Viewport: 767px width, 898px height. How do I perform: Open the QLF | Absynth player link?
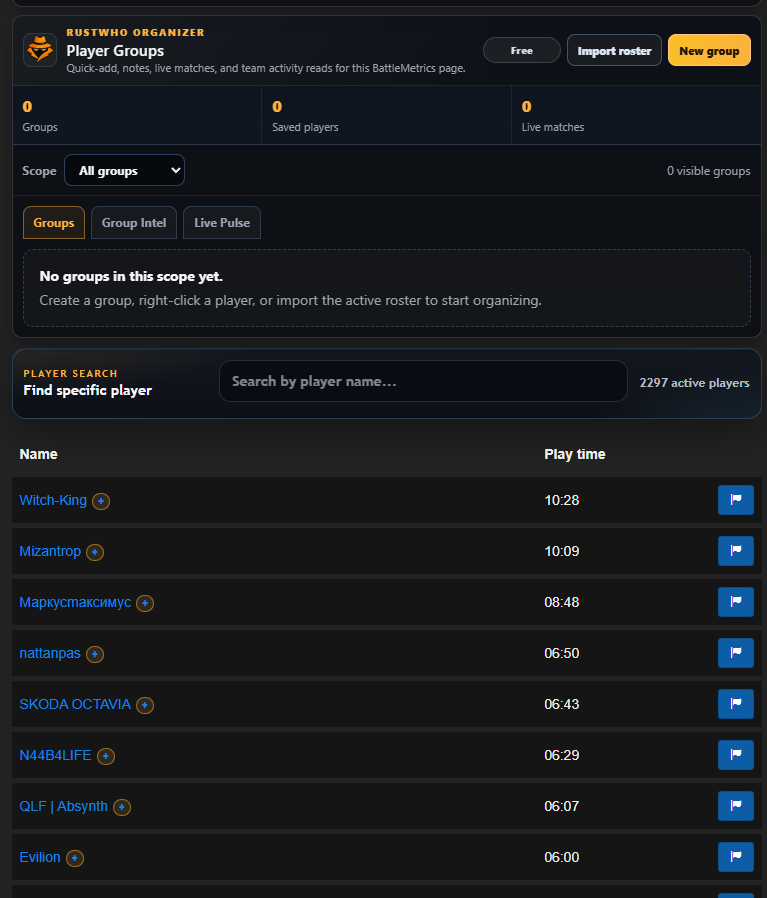click(64, 806)
